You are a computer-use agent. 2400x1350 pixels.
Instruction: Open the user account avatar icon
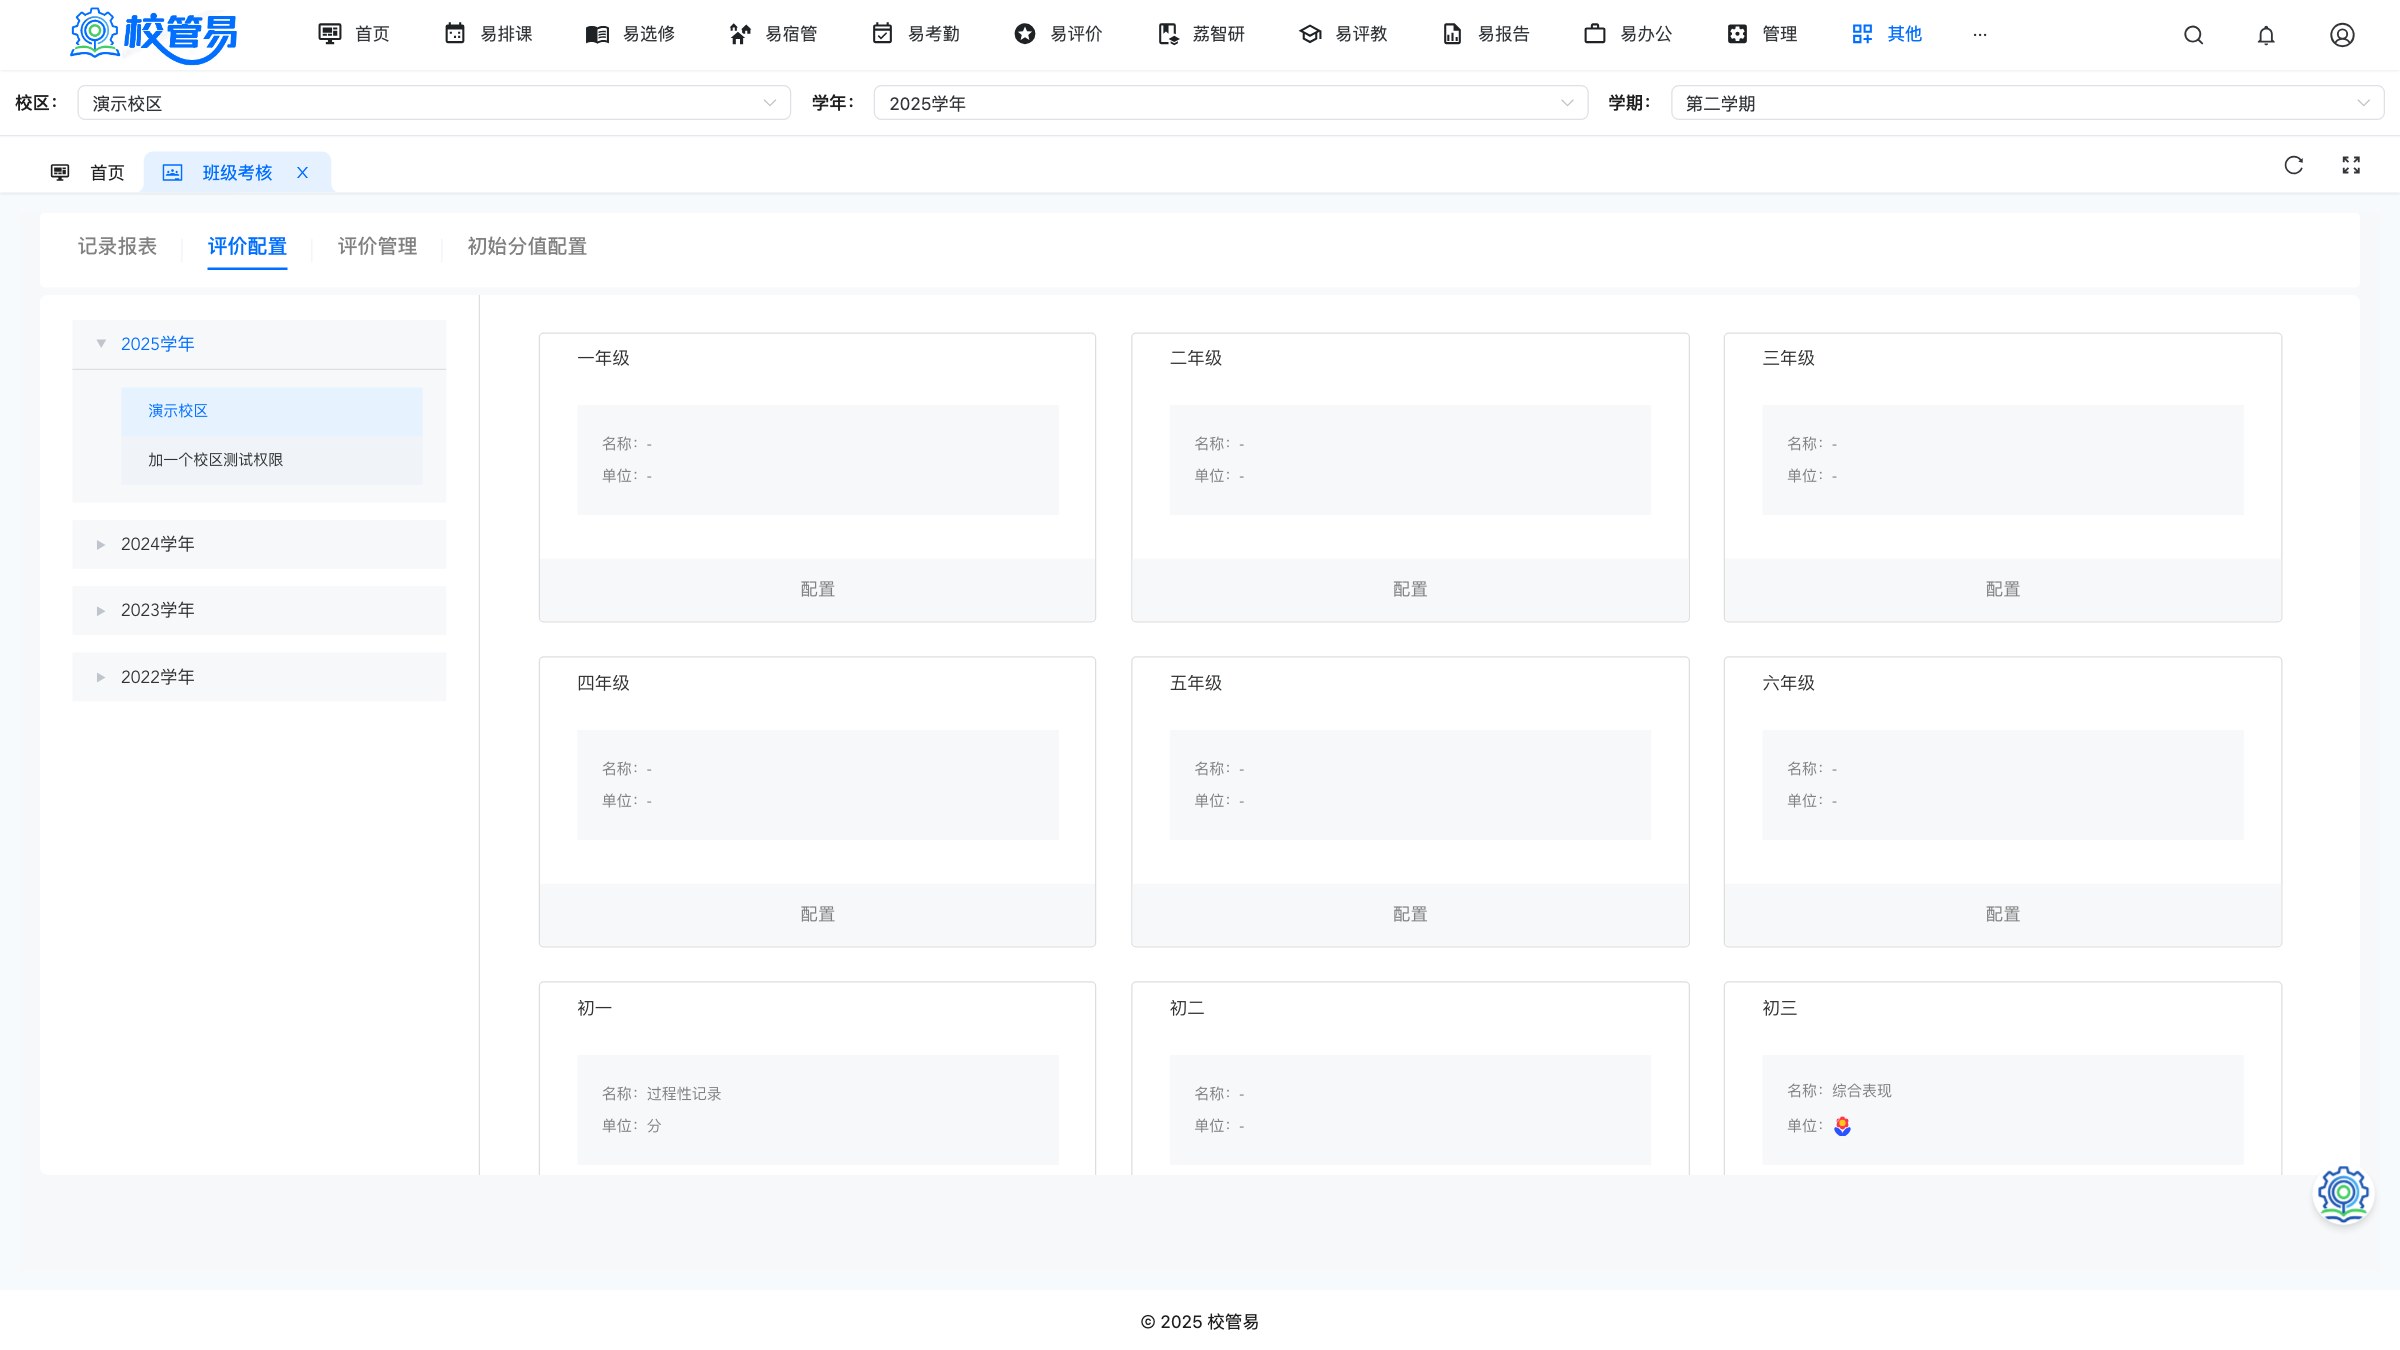pyautogui.click(x=2342, y=35)
